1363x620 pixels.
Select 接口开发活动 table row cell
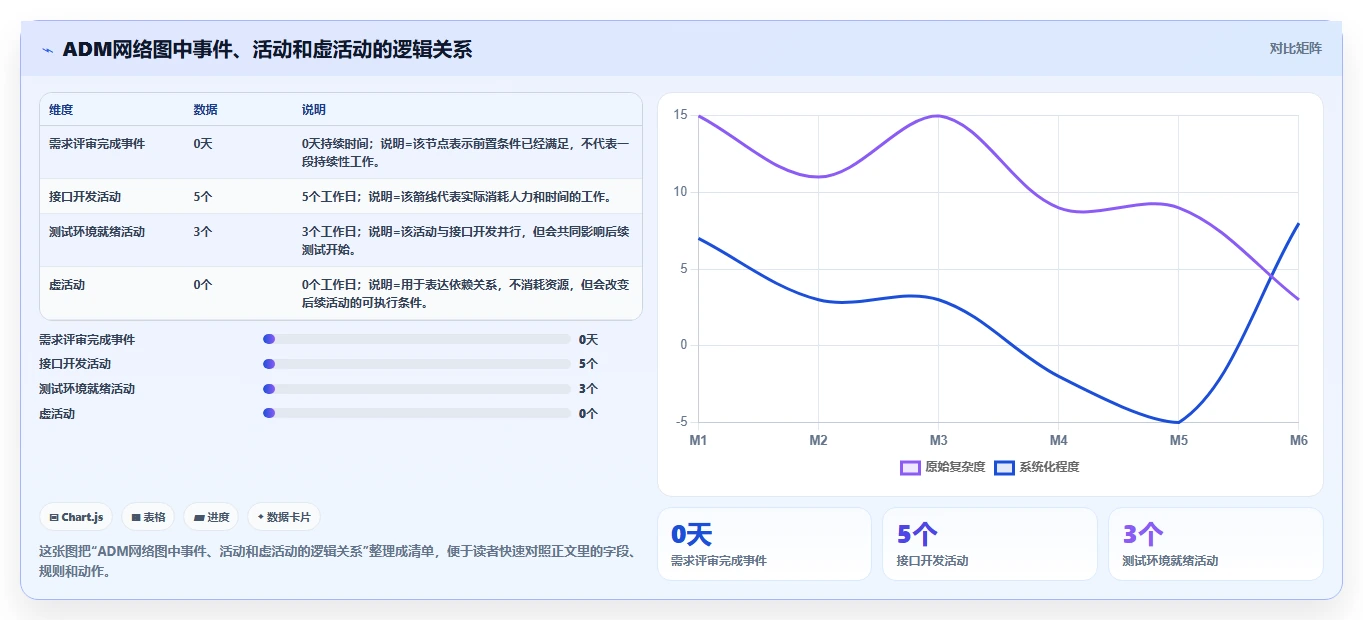pos(85,197)
